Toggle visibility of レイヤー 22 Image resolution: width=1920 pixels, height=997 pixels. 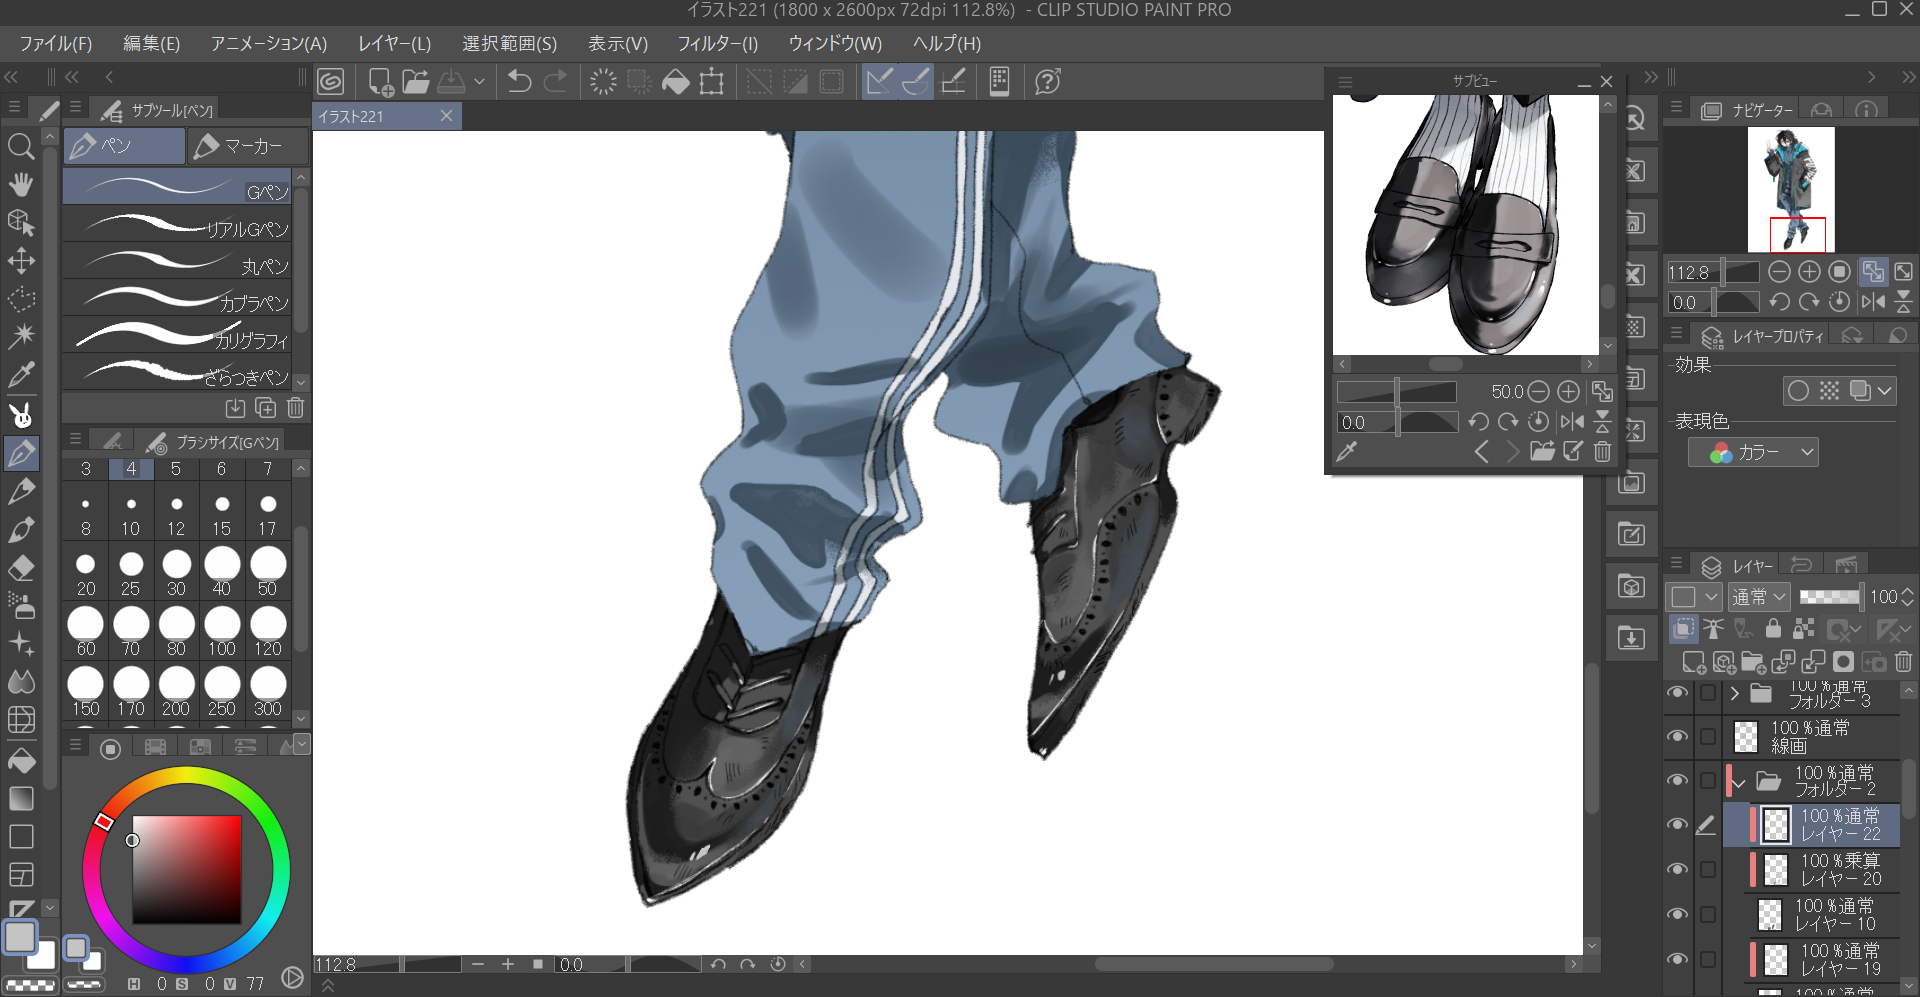(1677, 825)
